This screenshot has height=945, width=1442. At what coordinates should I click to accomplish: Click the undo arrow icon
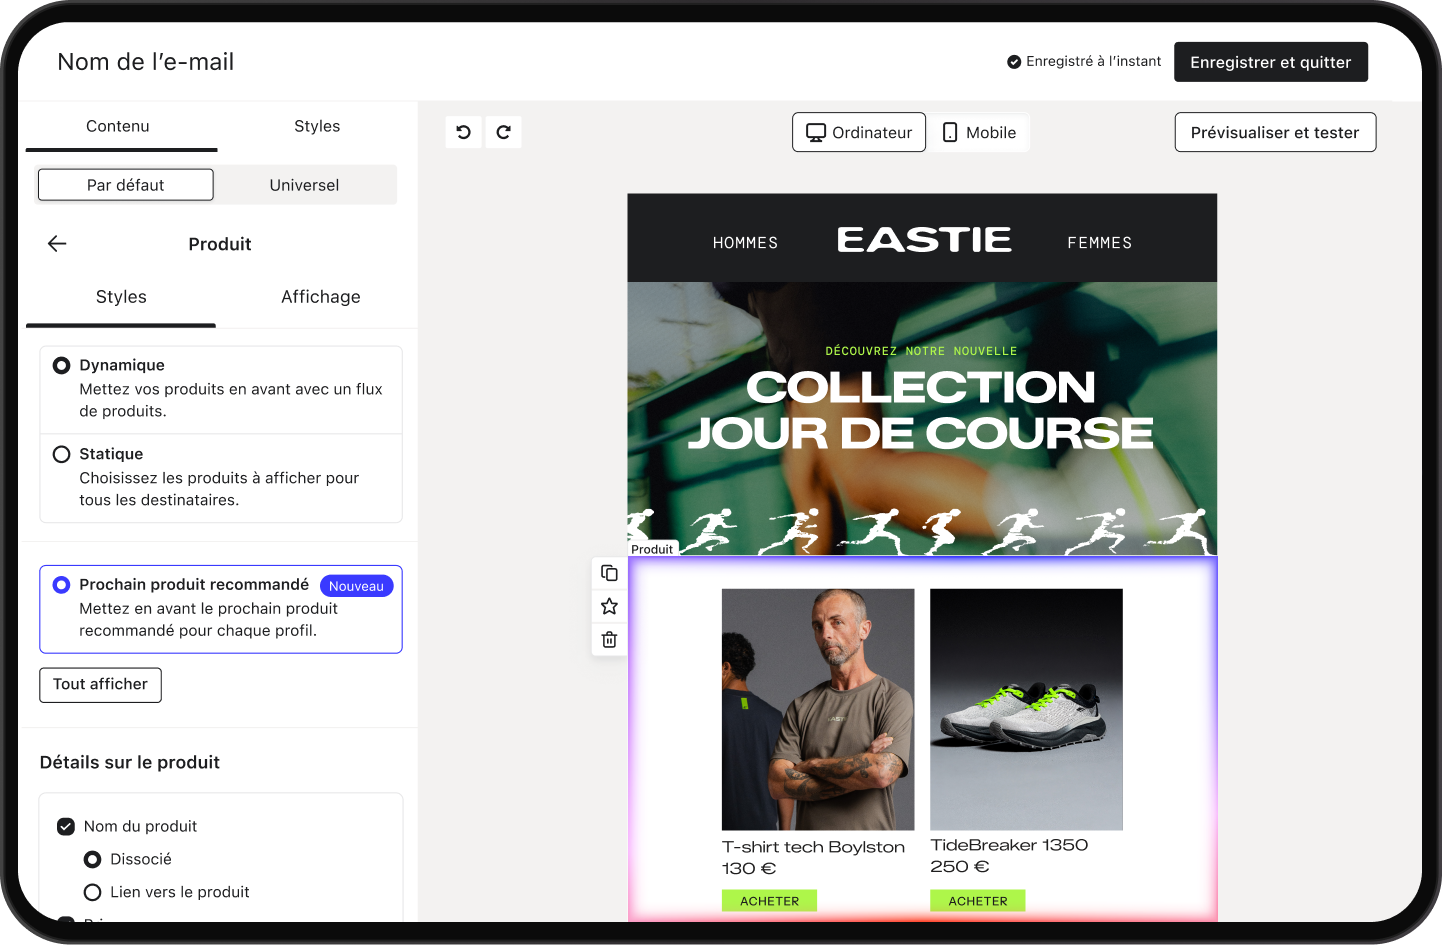click(x=463, y=132)
